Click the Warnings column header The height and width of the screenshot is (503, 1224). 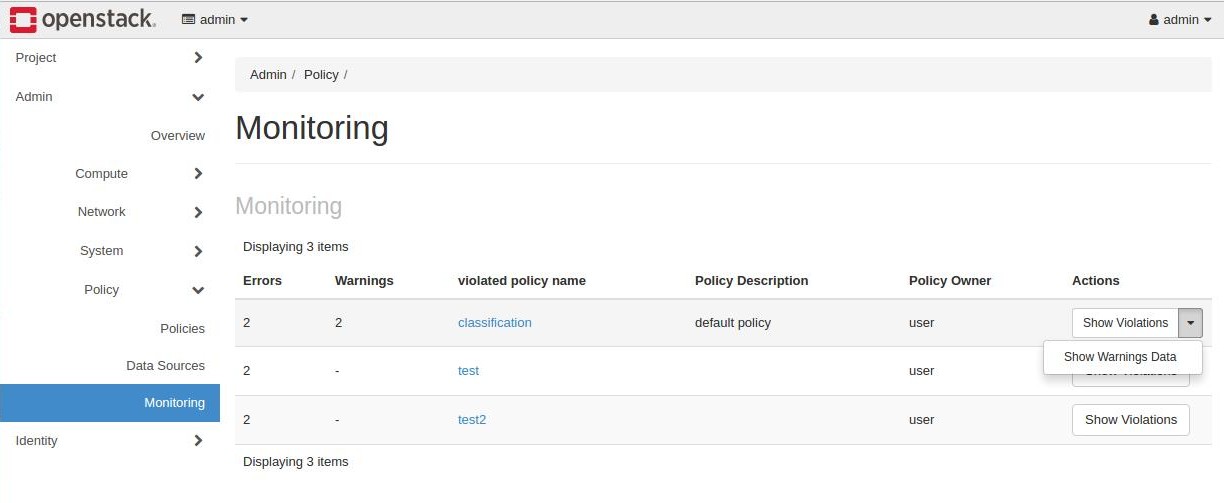(364, 281)
